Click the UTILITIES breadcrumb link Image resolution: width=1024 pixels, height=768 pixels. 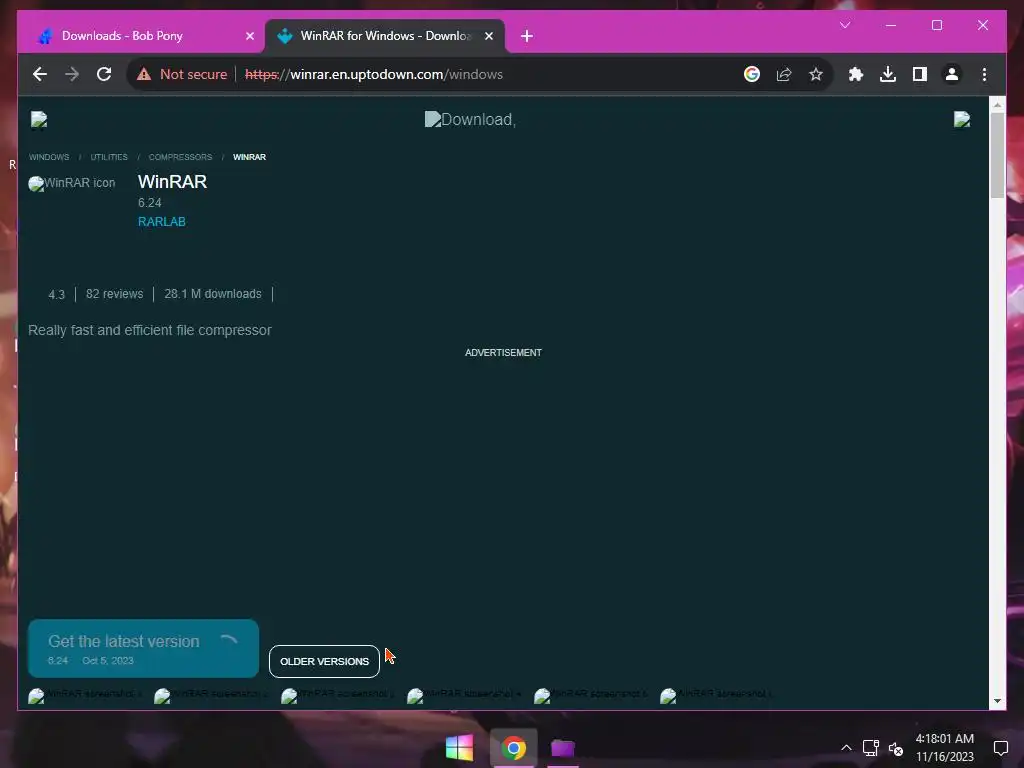coord(109,157)
